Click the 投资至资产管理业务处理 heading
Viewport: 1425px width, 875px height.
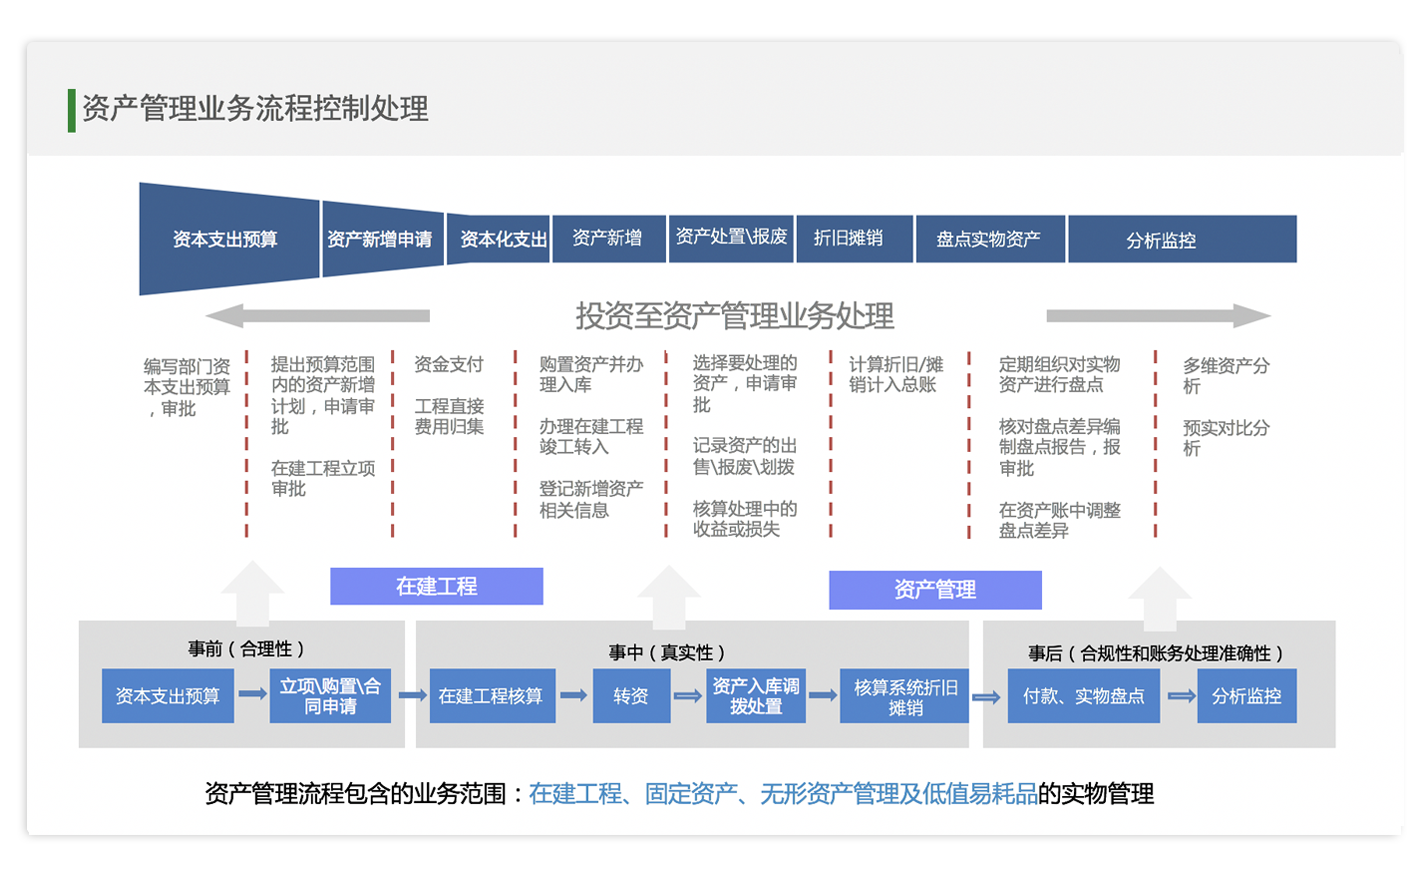[734, 316]
